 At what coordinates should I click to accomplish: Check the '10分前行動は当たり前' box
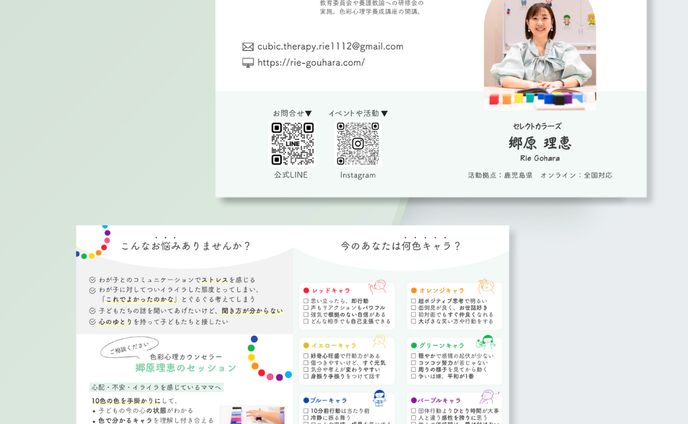[x=306, y=411]
